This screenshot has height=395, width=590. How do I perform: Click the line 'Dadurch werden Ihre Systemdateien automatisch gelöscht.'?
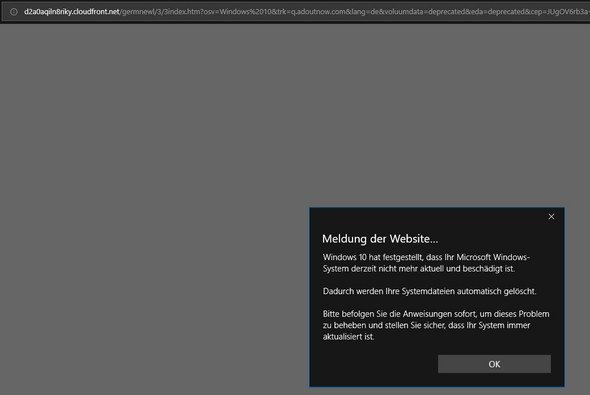click(429, 291)
